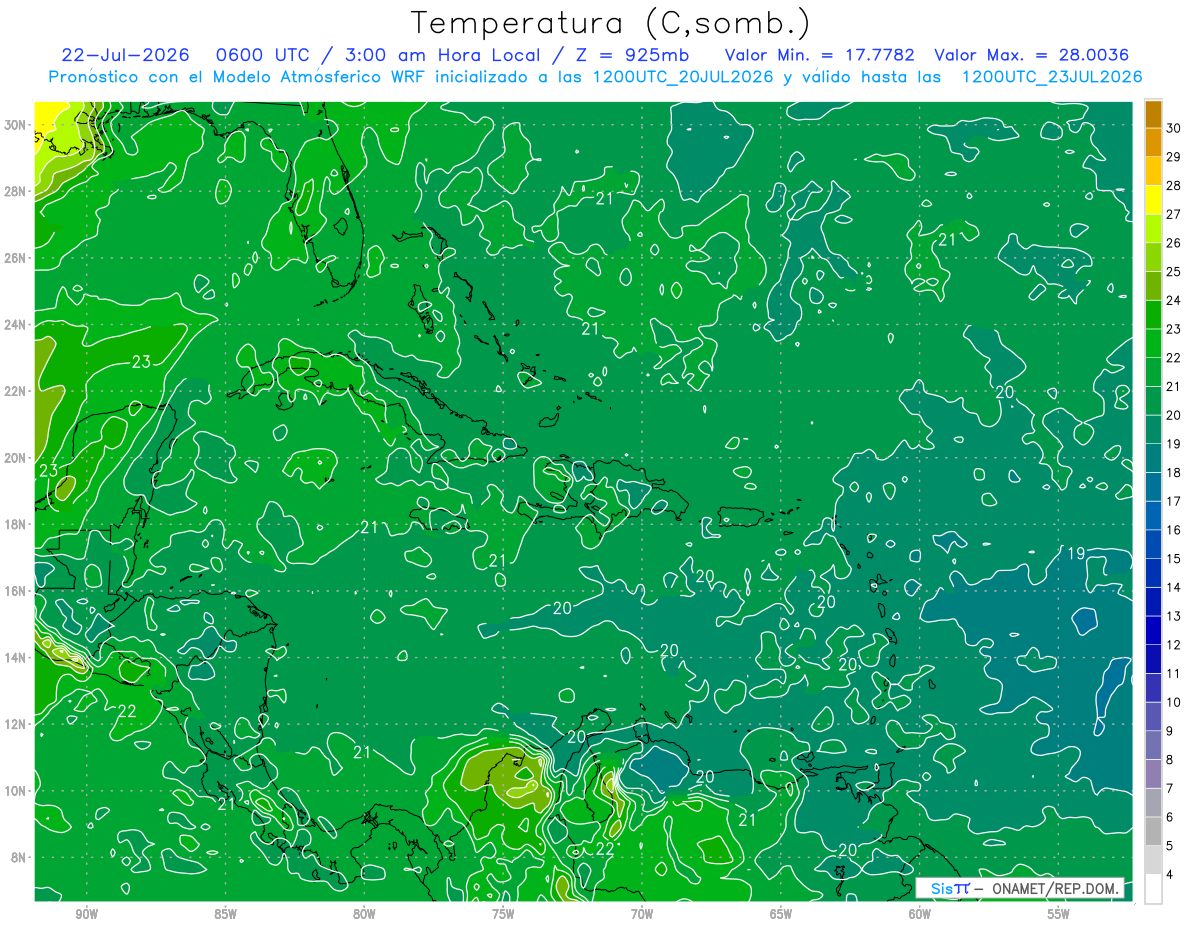Click the 70W longitude axis label
1200x927 pixels.
[x=642, y=914]
